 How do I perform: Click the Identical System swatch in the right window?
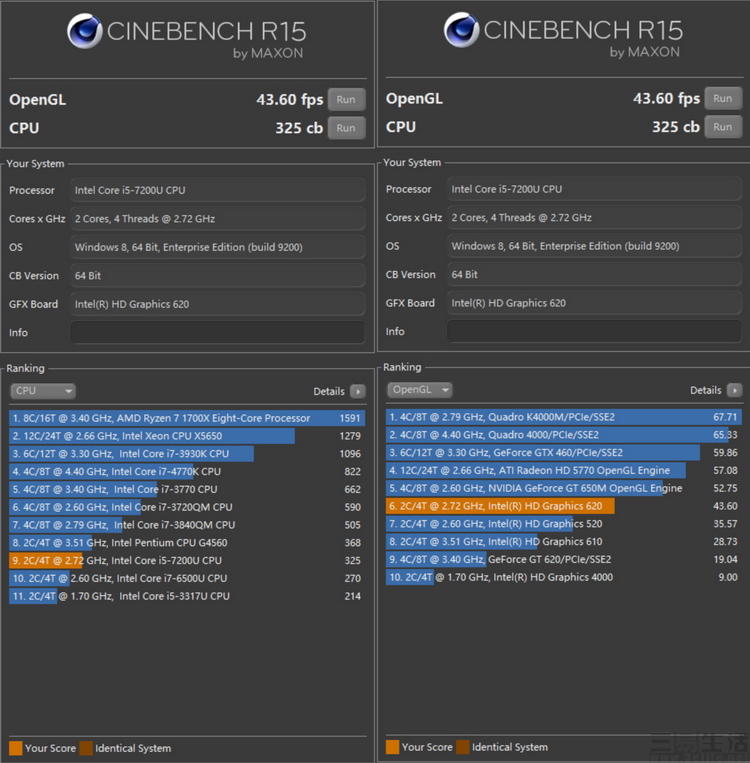pos(463,747)
